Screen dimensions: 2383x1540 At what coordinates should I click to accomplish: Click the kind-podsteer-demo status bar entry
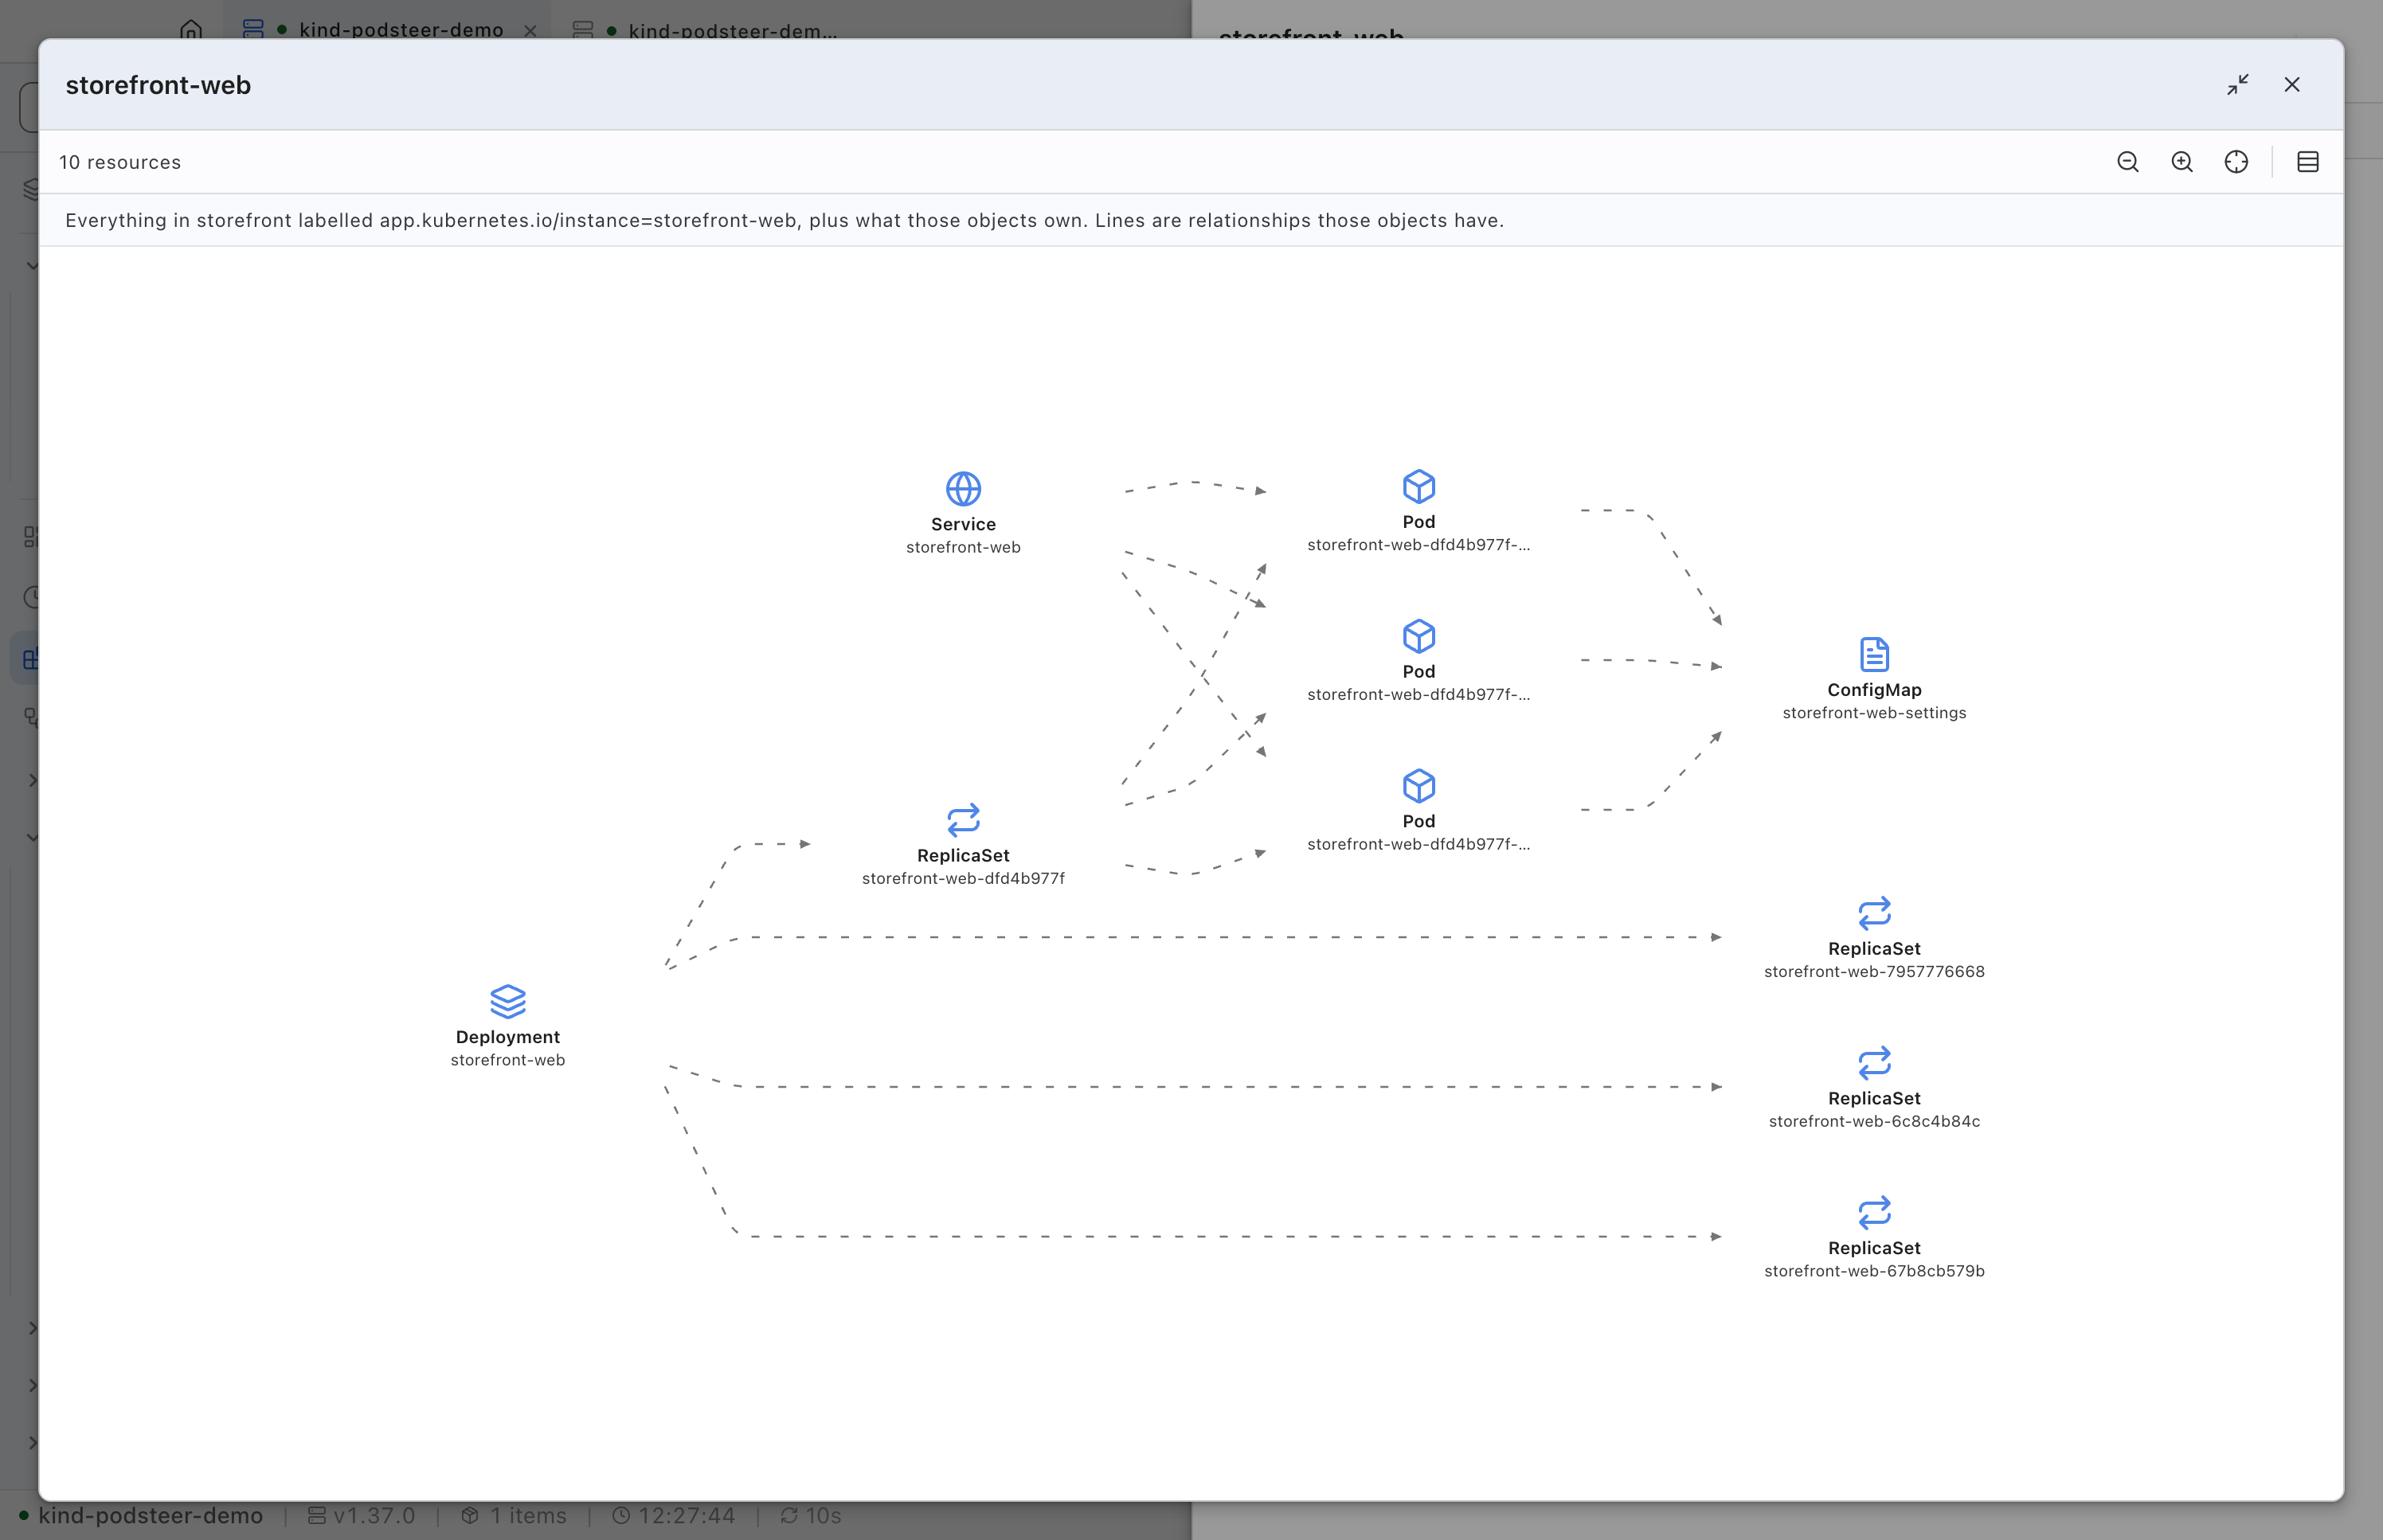[140, 1516]
